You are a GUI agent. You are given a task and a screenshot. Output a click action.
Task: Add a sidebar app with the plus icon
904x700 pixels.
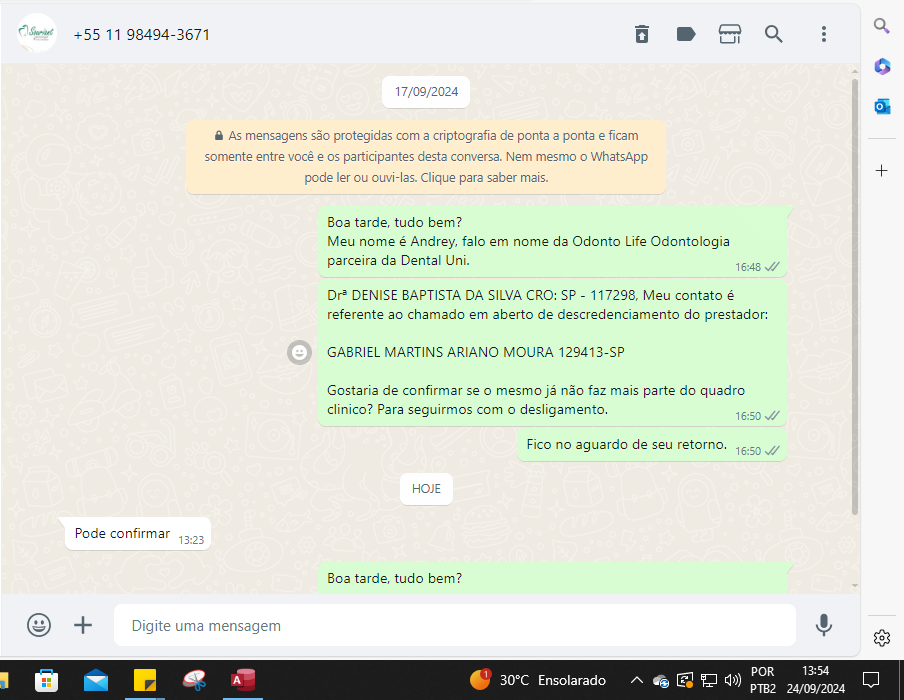(882, 171)
